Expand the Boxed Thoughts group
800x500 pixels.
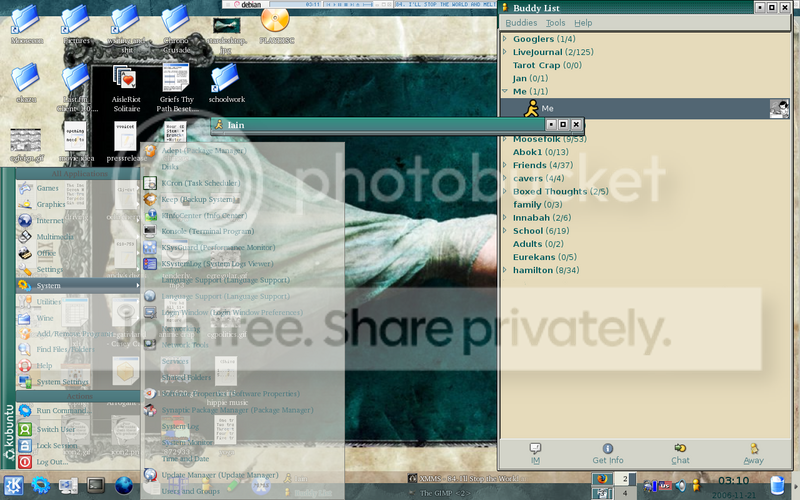[505, 191]
